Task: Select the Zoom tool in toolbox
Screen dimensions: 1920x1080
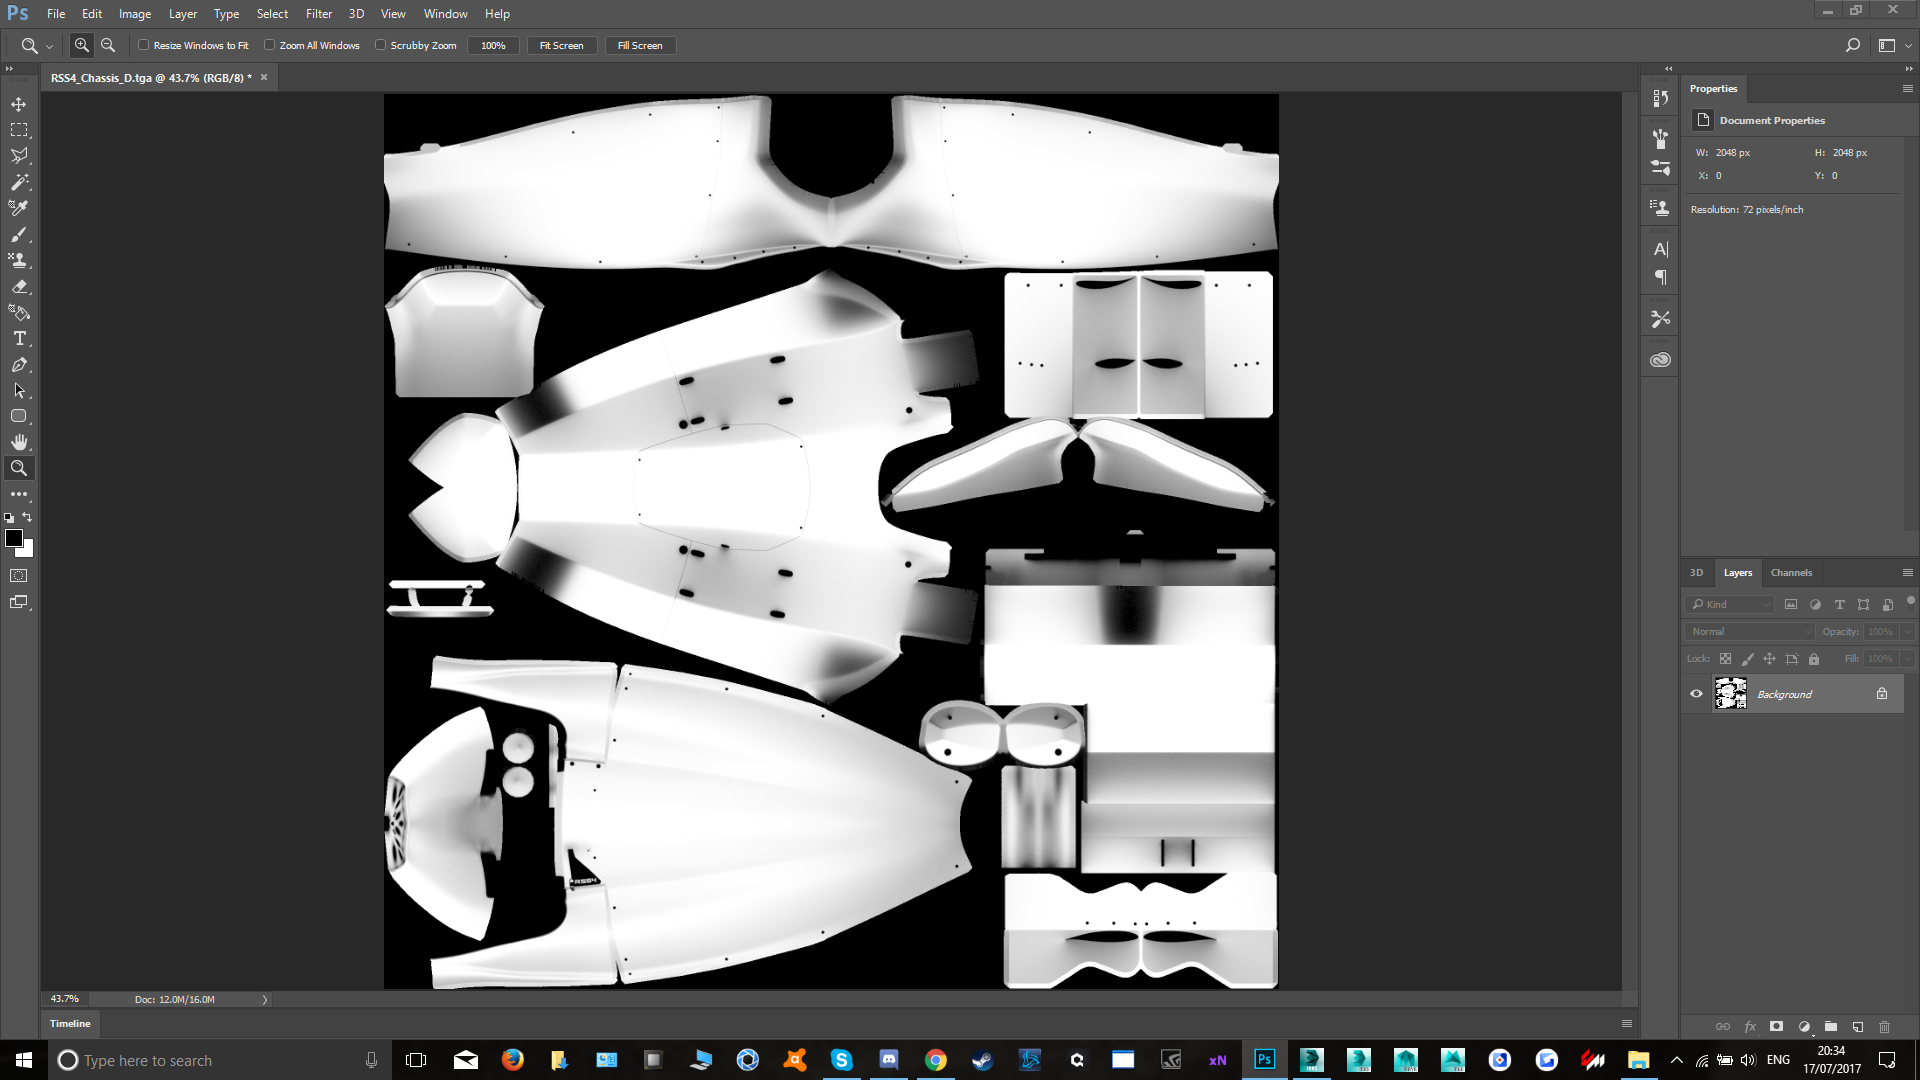Action: (19, 468)
